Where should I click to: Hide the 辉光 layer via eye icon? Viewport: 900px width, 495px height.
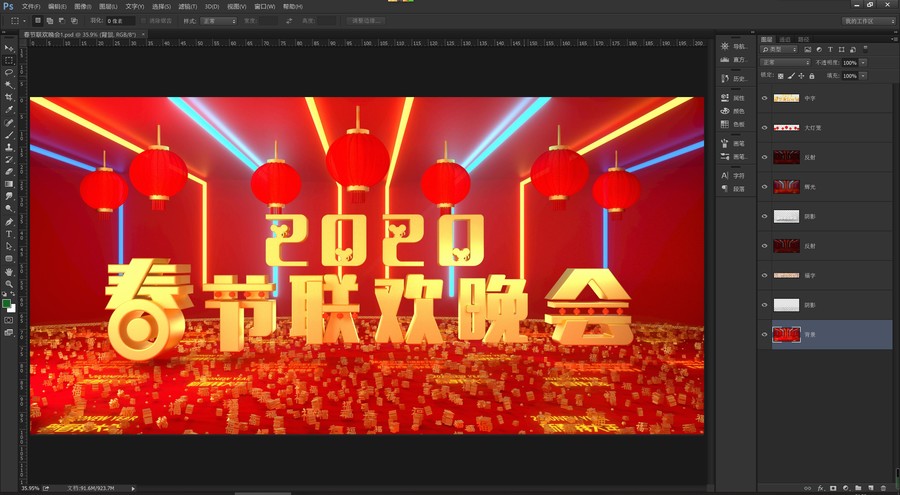pos(765,187)
